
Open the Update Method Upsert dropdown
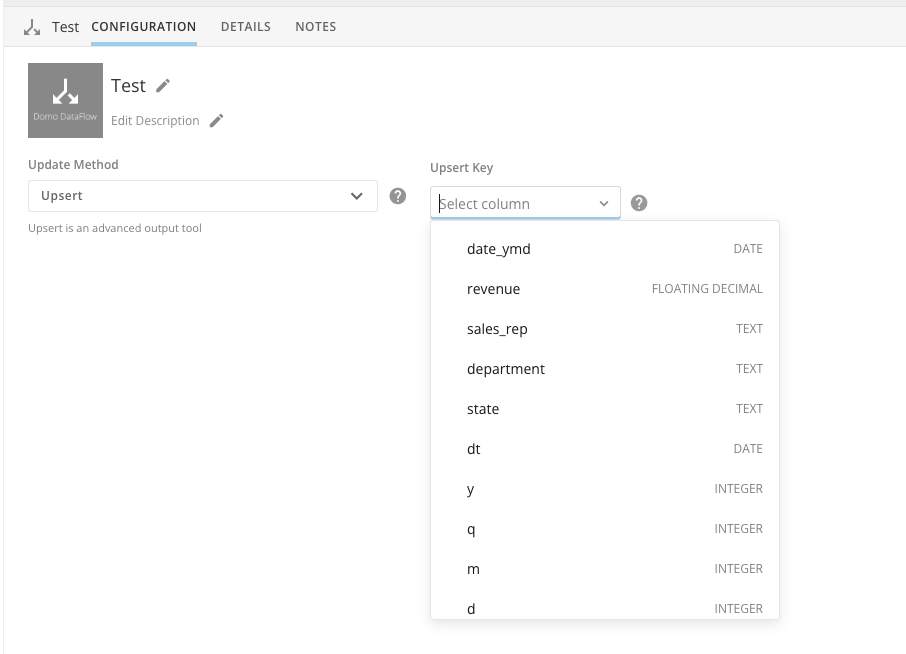(203, 196)
